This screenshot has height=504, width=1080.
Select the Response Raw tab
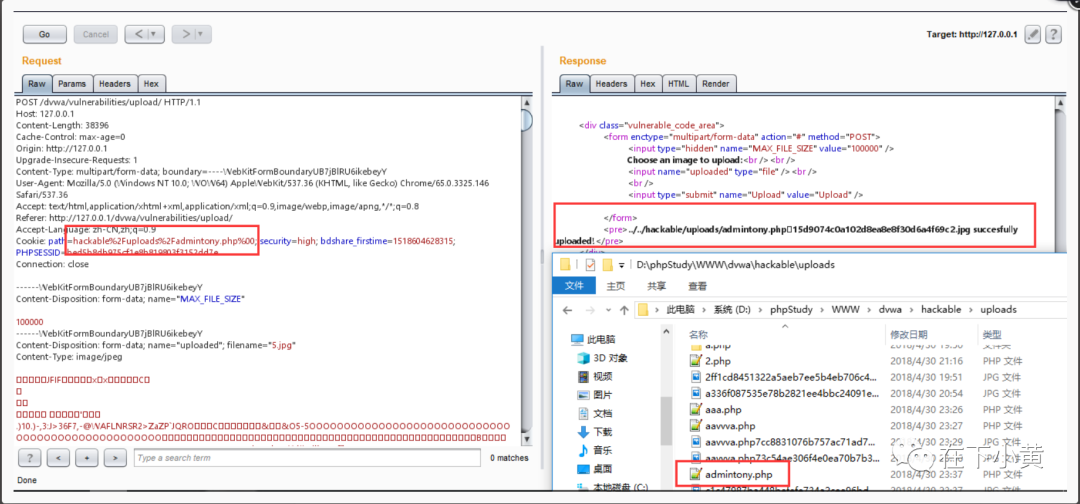coord(574,84)
